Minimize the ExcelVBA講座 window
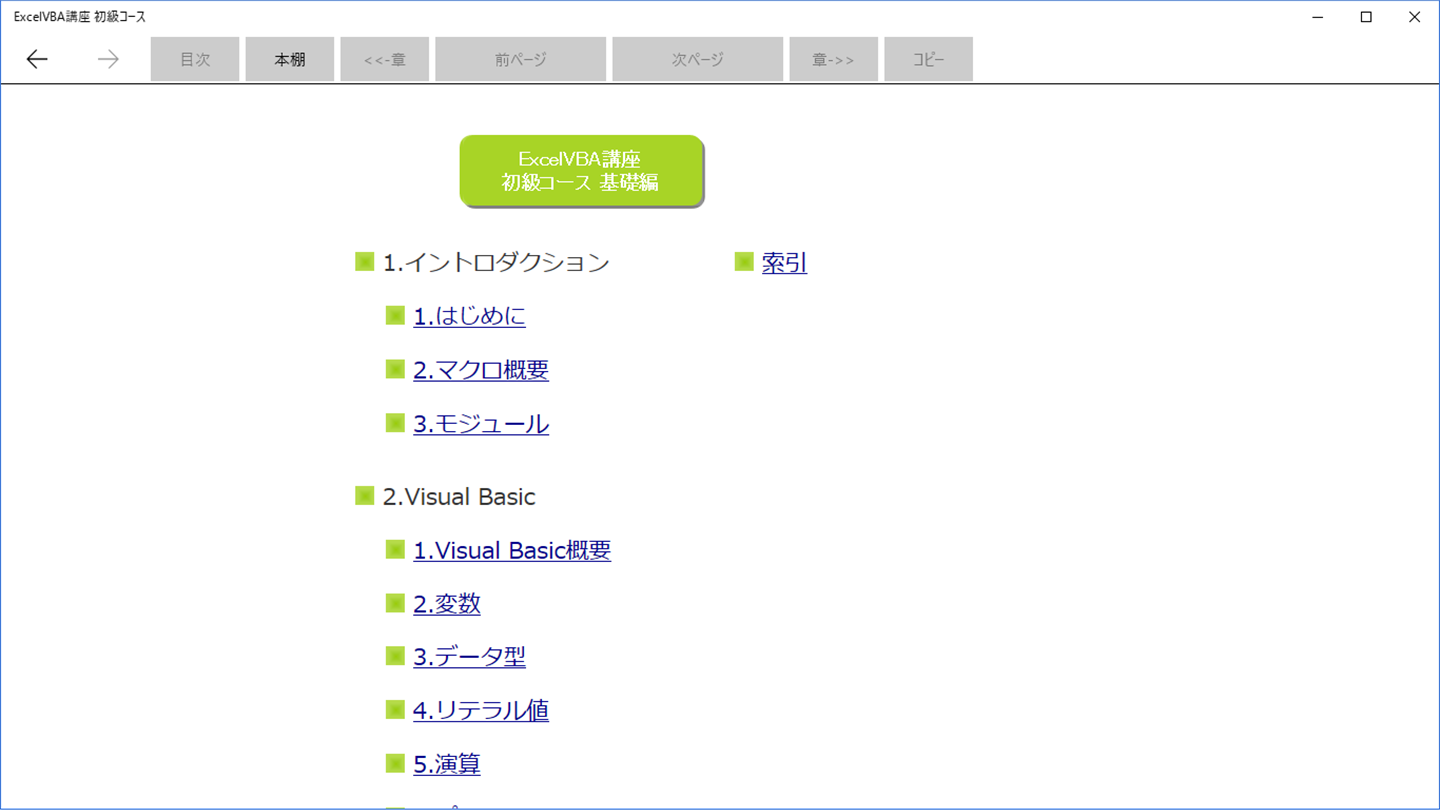 (x=1319, y=17)
